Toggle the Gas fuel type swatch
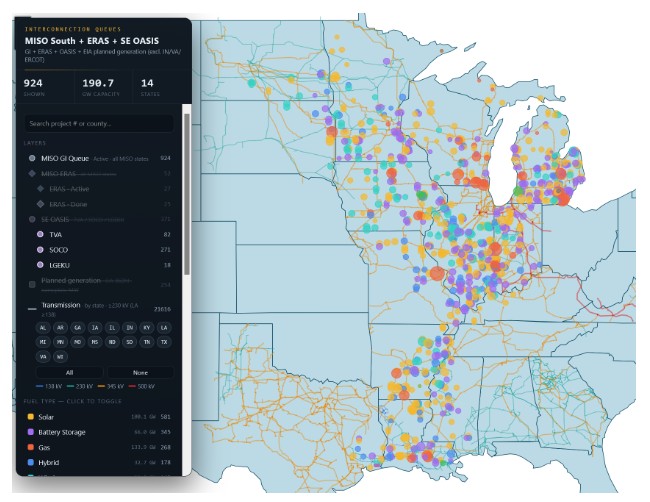This screenshot has height=502, width=650. coord(31,447)
